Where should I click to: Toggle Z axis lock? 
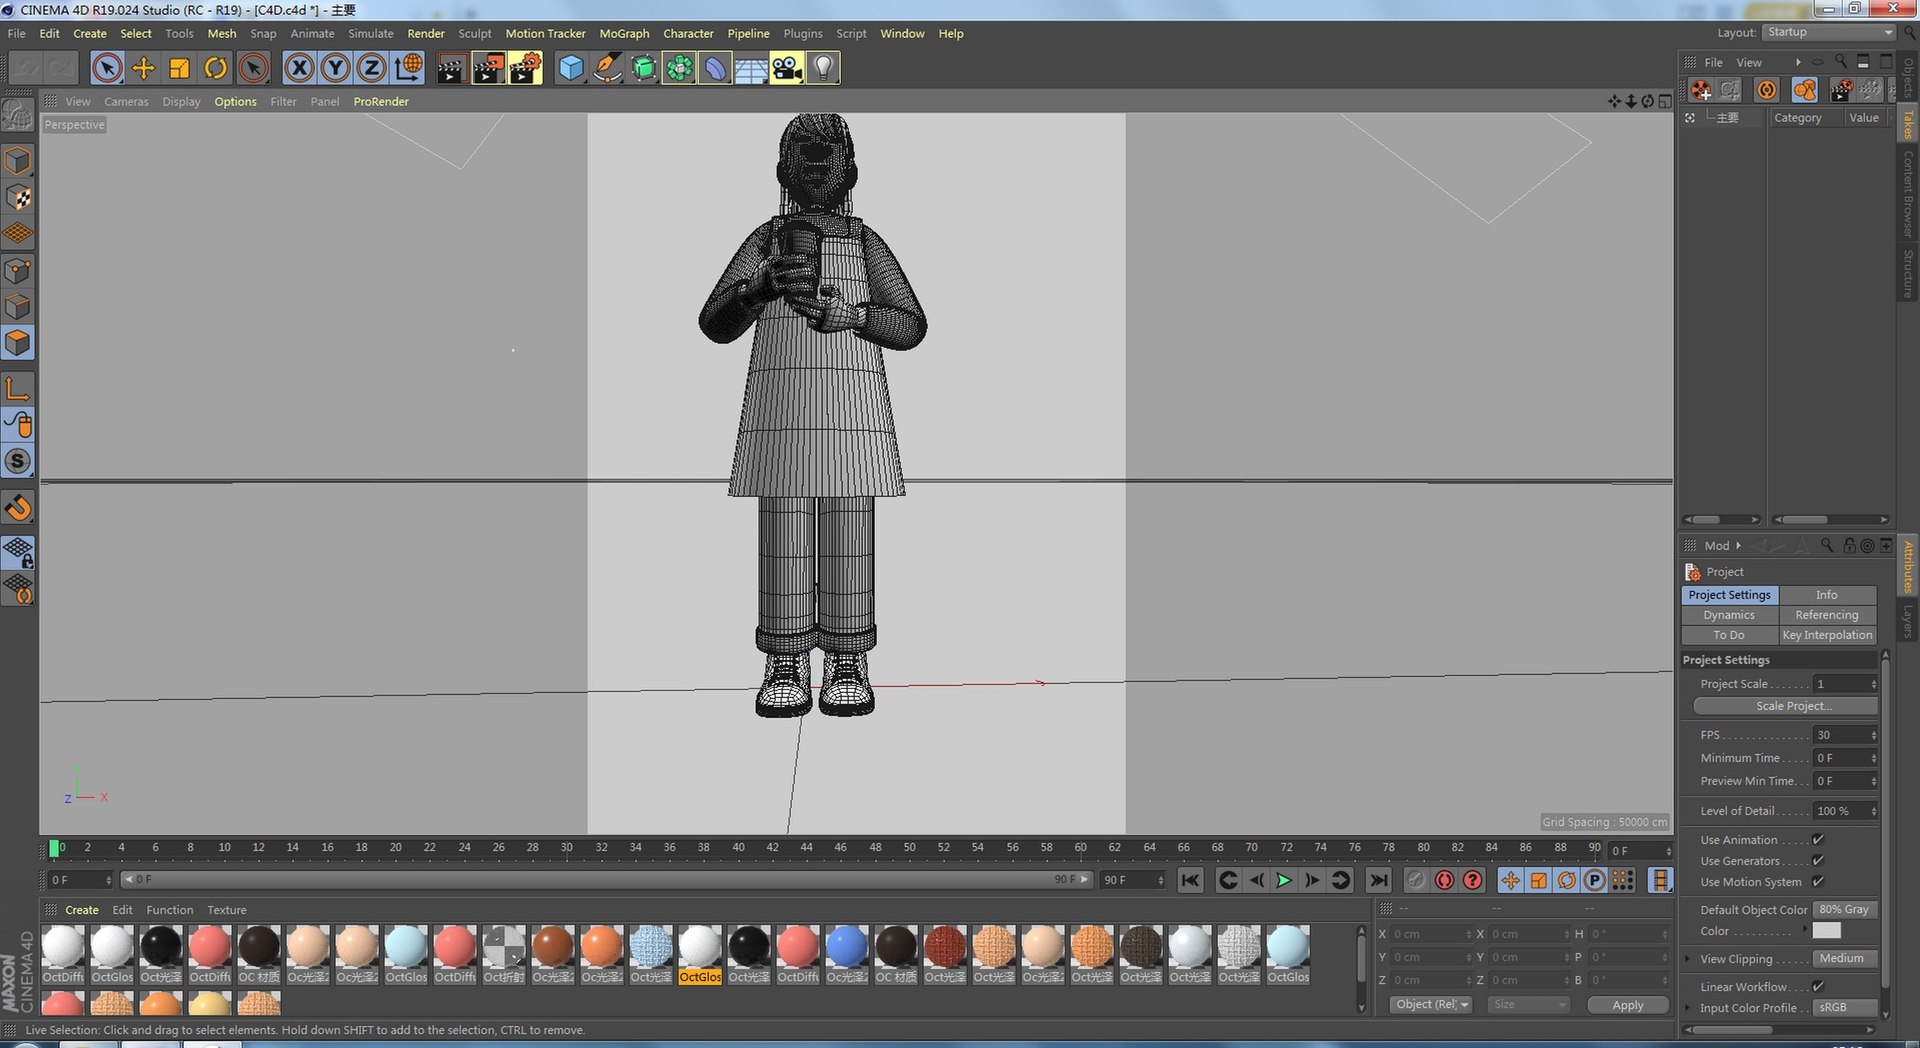pos(371,68)
